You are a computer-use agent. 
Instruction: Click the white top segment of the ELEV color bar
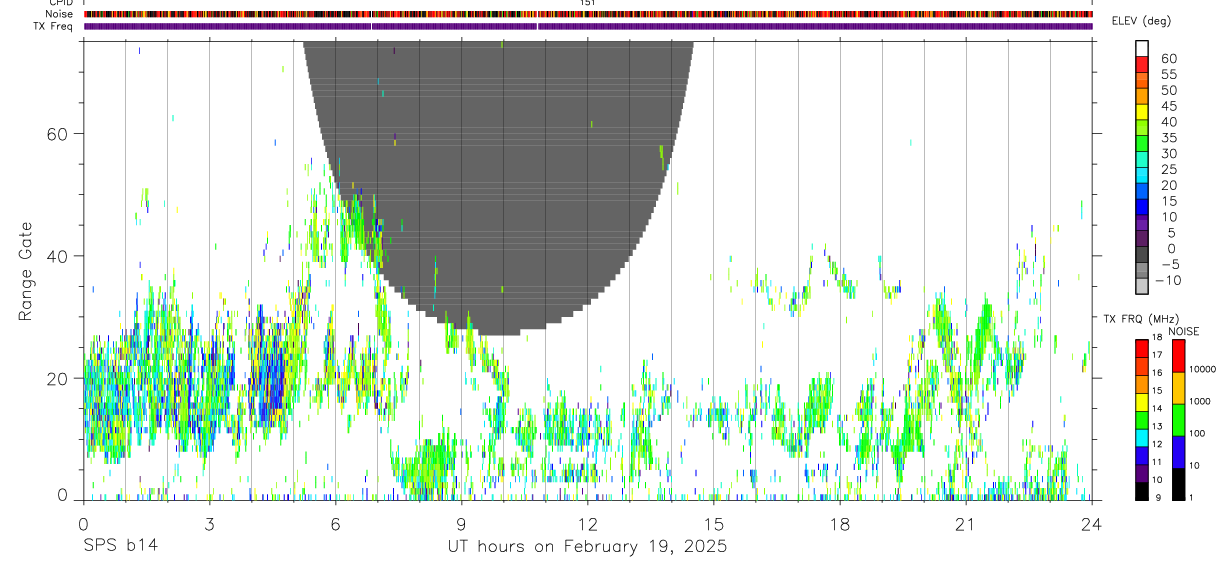click(1142, 47)
